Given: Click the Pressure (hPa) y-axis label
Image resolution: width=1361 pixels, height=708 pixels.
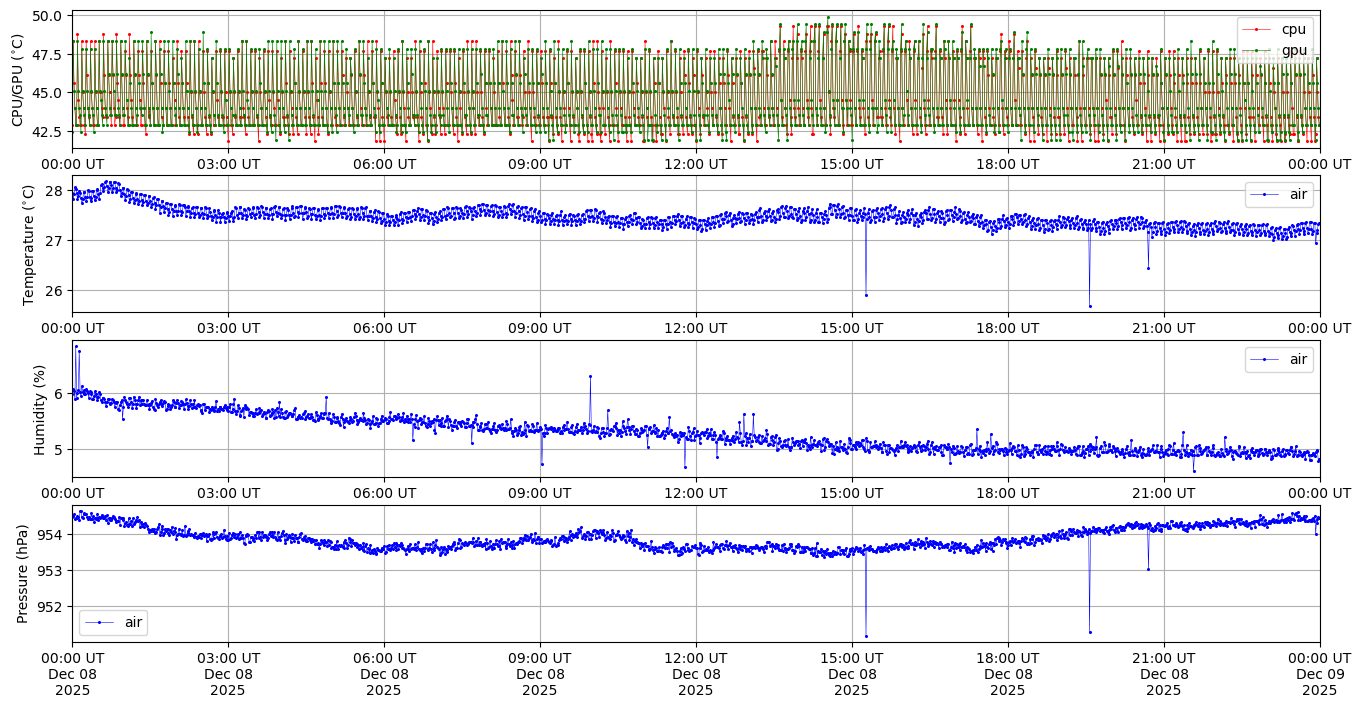Looking at the screenshot, I should tap(22, 574).
